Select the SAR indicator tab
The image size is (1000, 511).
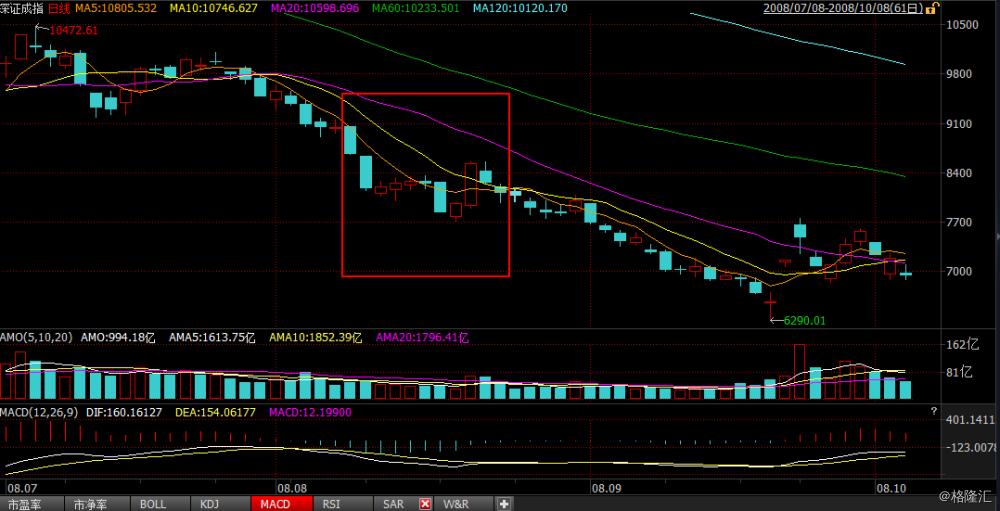tap(393, 504)
